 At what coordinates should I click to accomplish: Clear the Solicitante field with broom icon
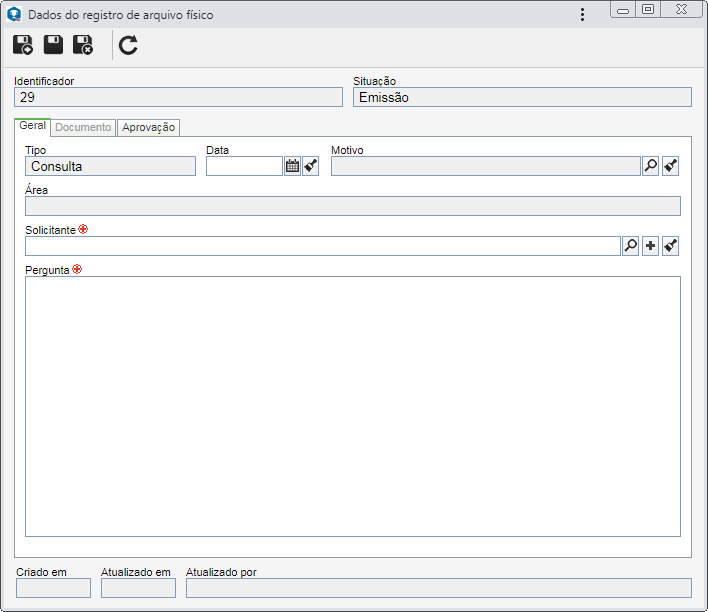coord(671,246)
